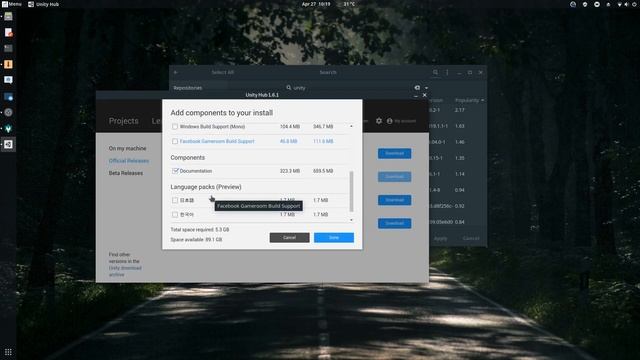The image size is (640, 360).
Task: Open the Unity download archive link
Action: point(125,271)
